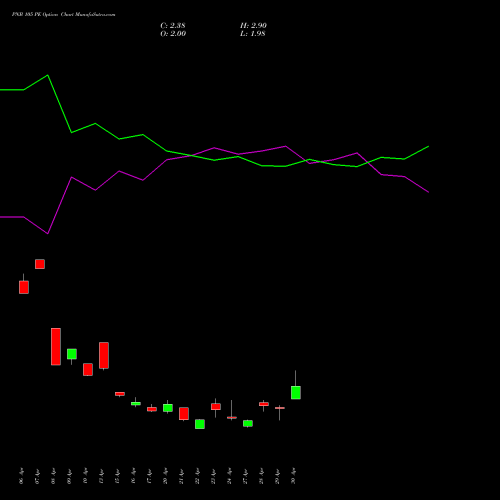The height and width of the screenshot is (500, 500).
Task: Click the green candlestick for 09 Apr
Action: click(72, 354)
